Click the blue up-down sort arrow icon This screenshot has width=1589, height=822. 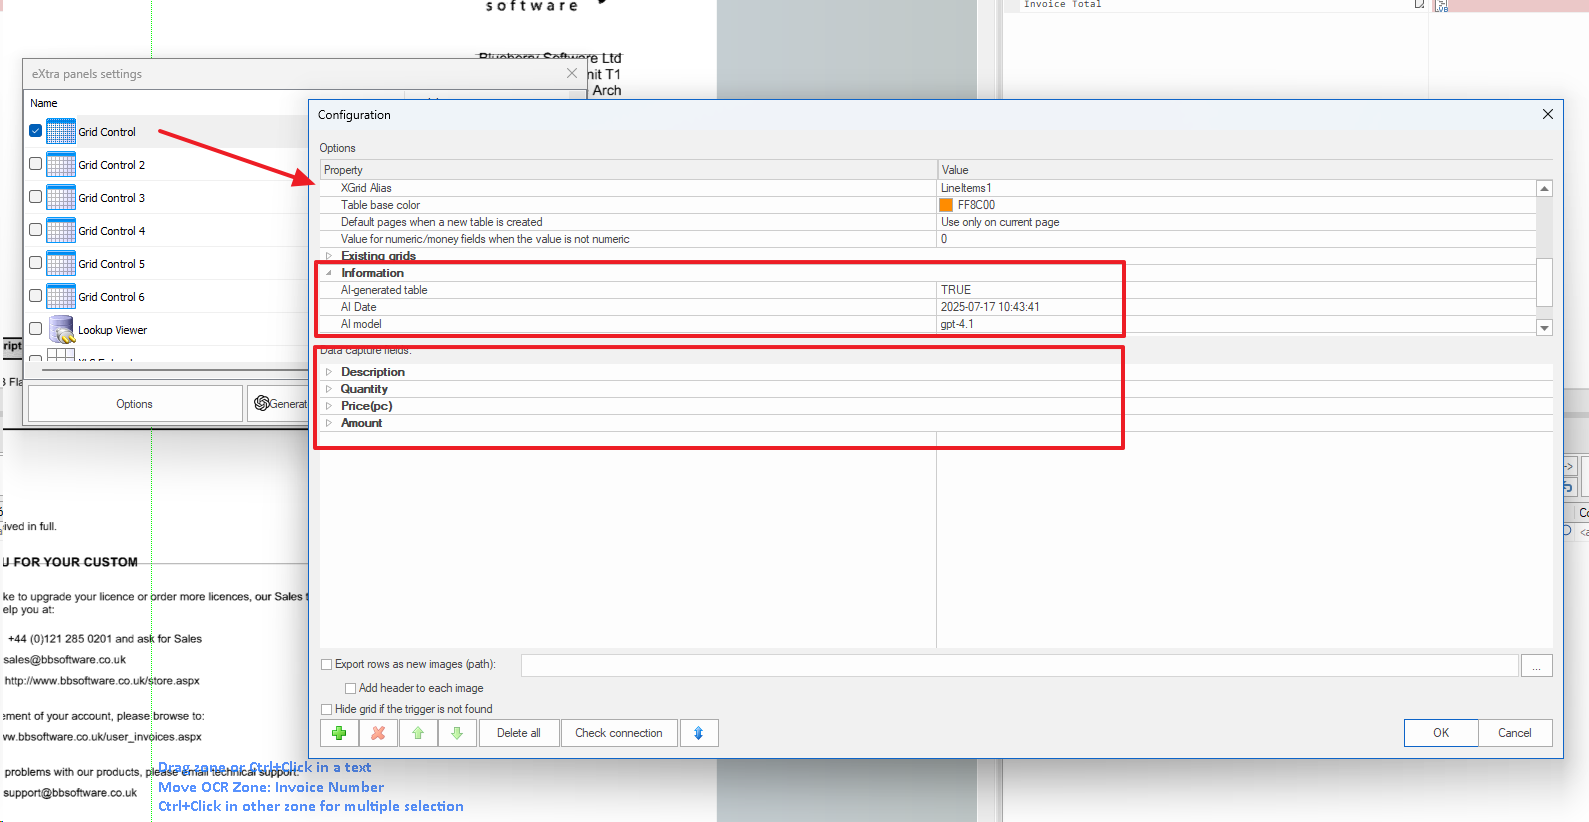(x=699, y=733)
